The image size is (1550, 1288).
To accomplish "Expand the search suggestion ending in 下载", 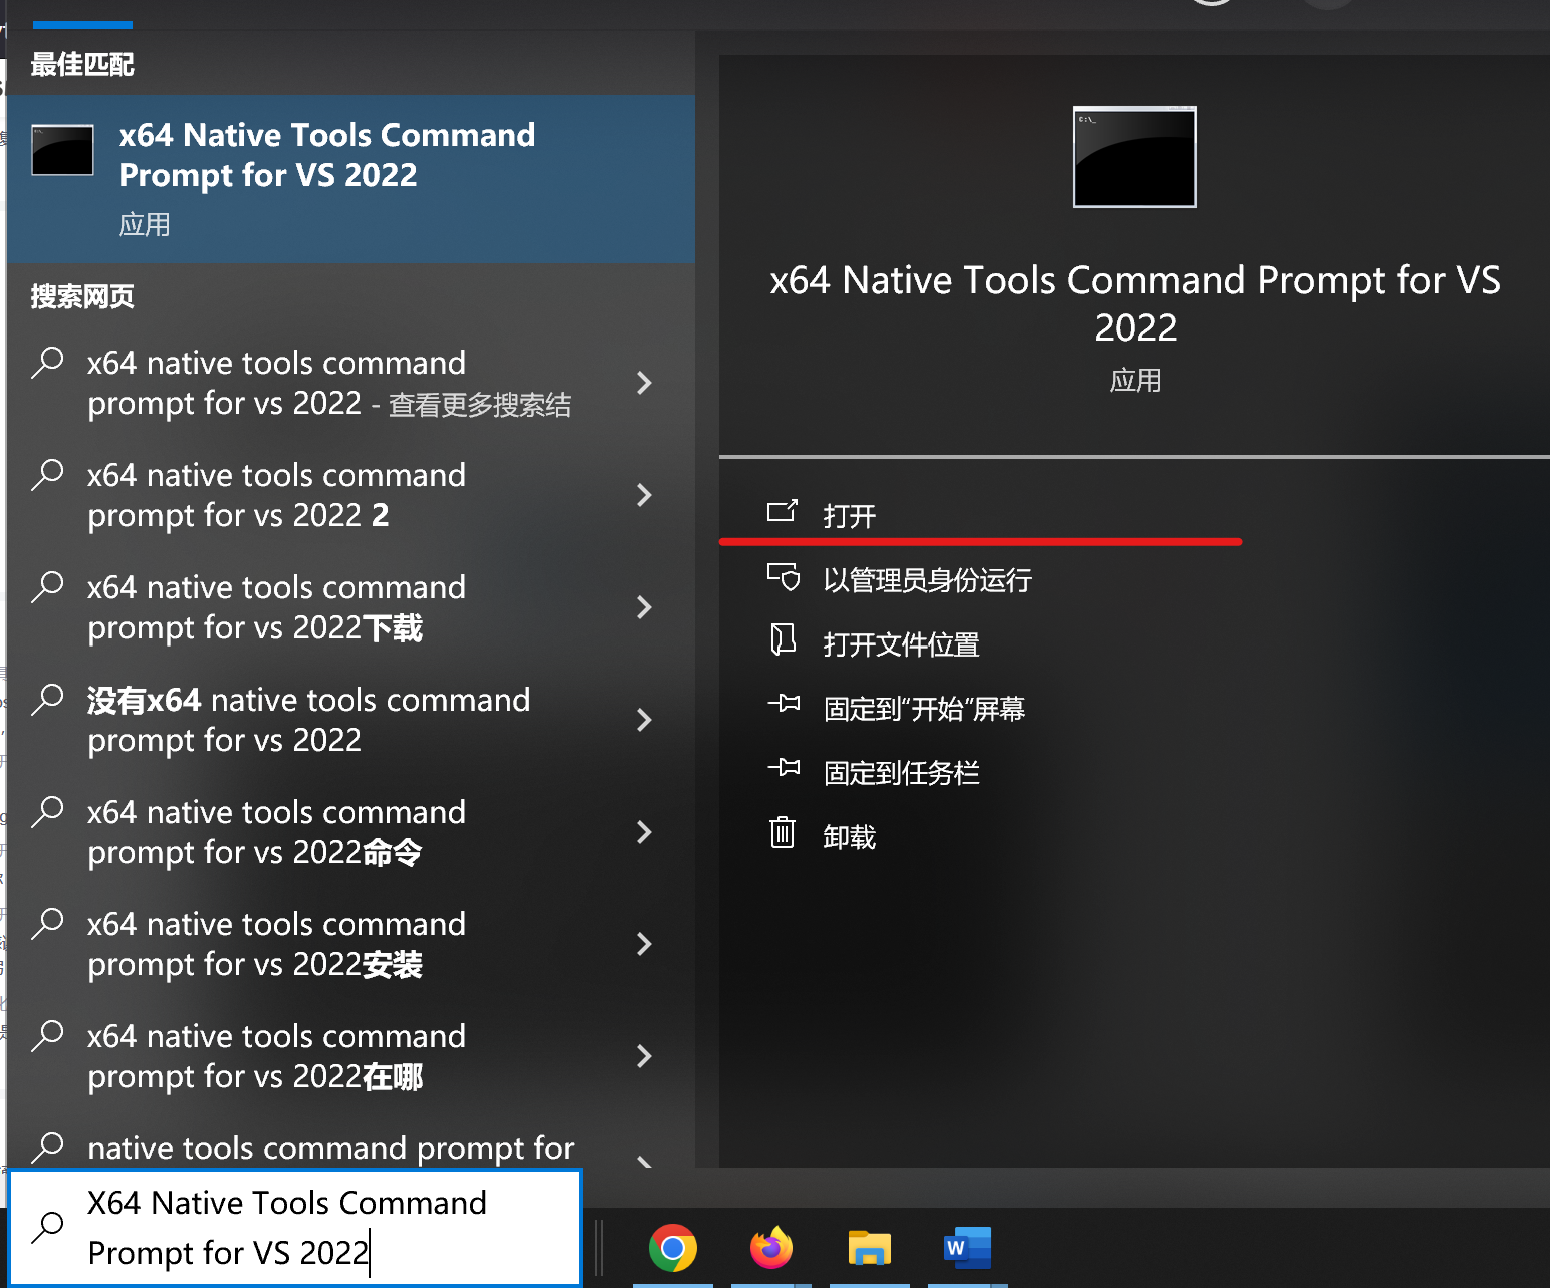I will click(x=645, y=607).
